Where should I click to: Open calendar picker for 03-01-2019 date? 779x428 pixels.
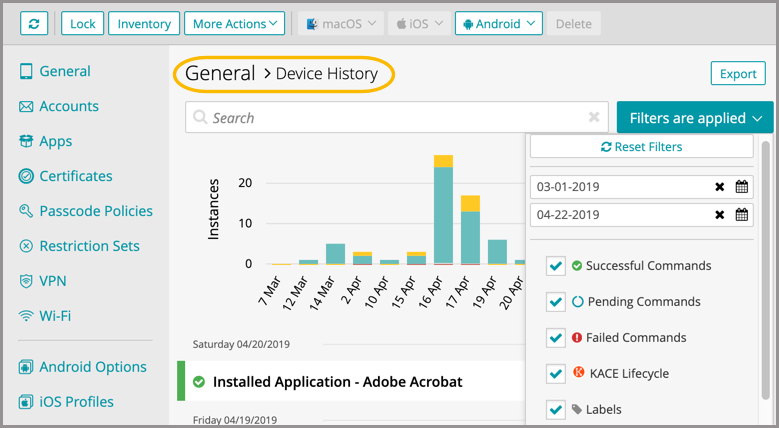tap(741, 187)
